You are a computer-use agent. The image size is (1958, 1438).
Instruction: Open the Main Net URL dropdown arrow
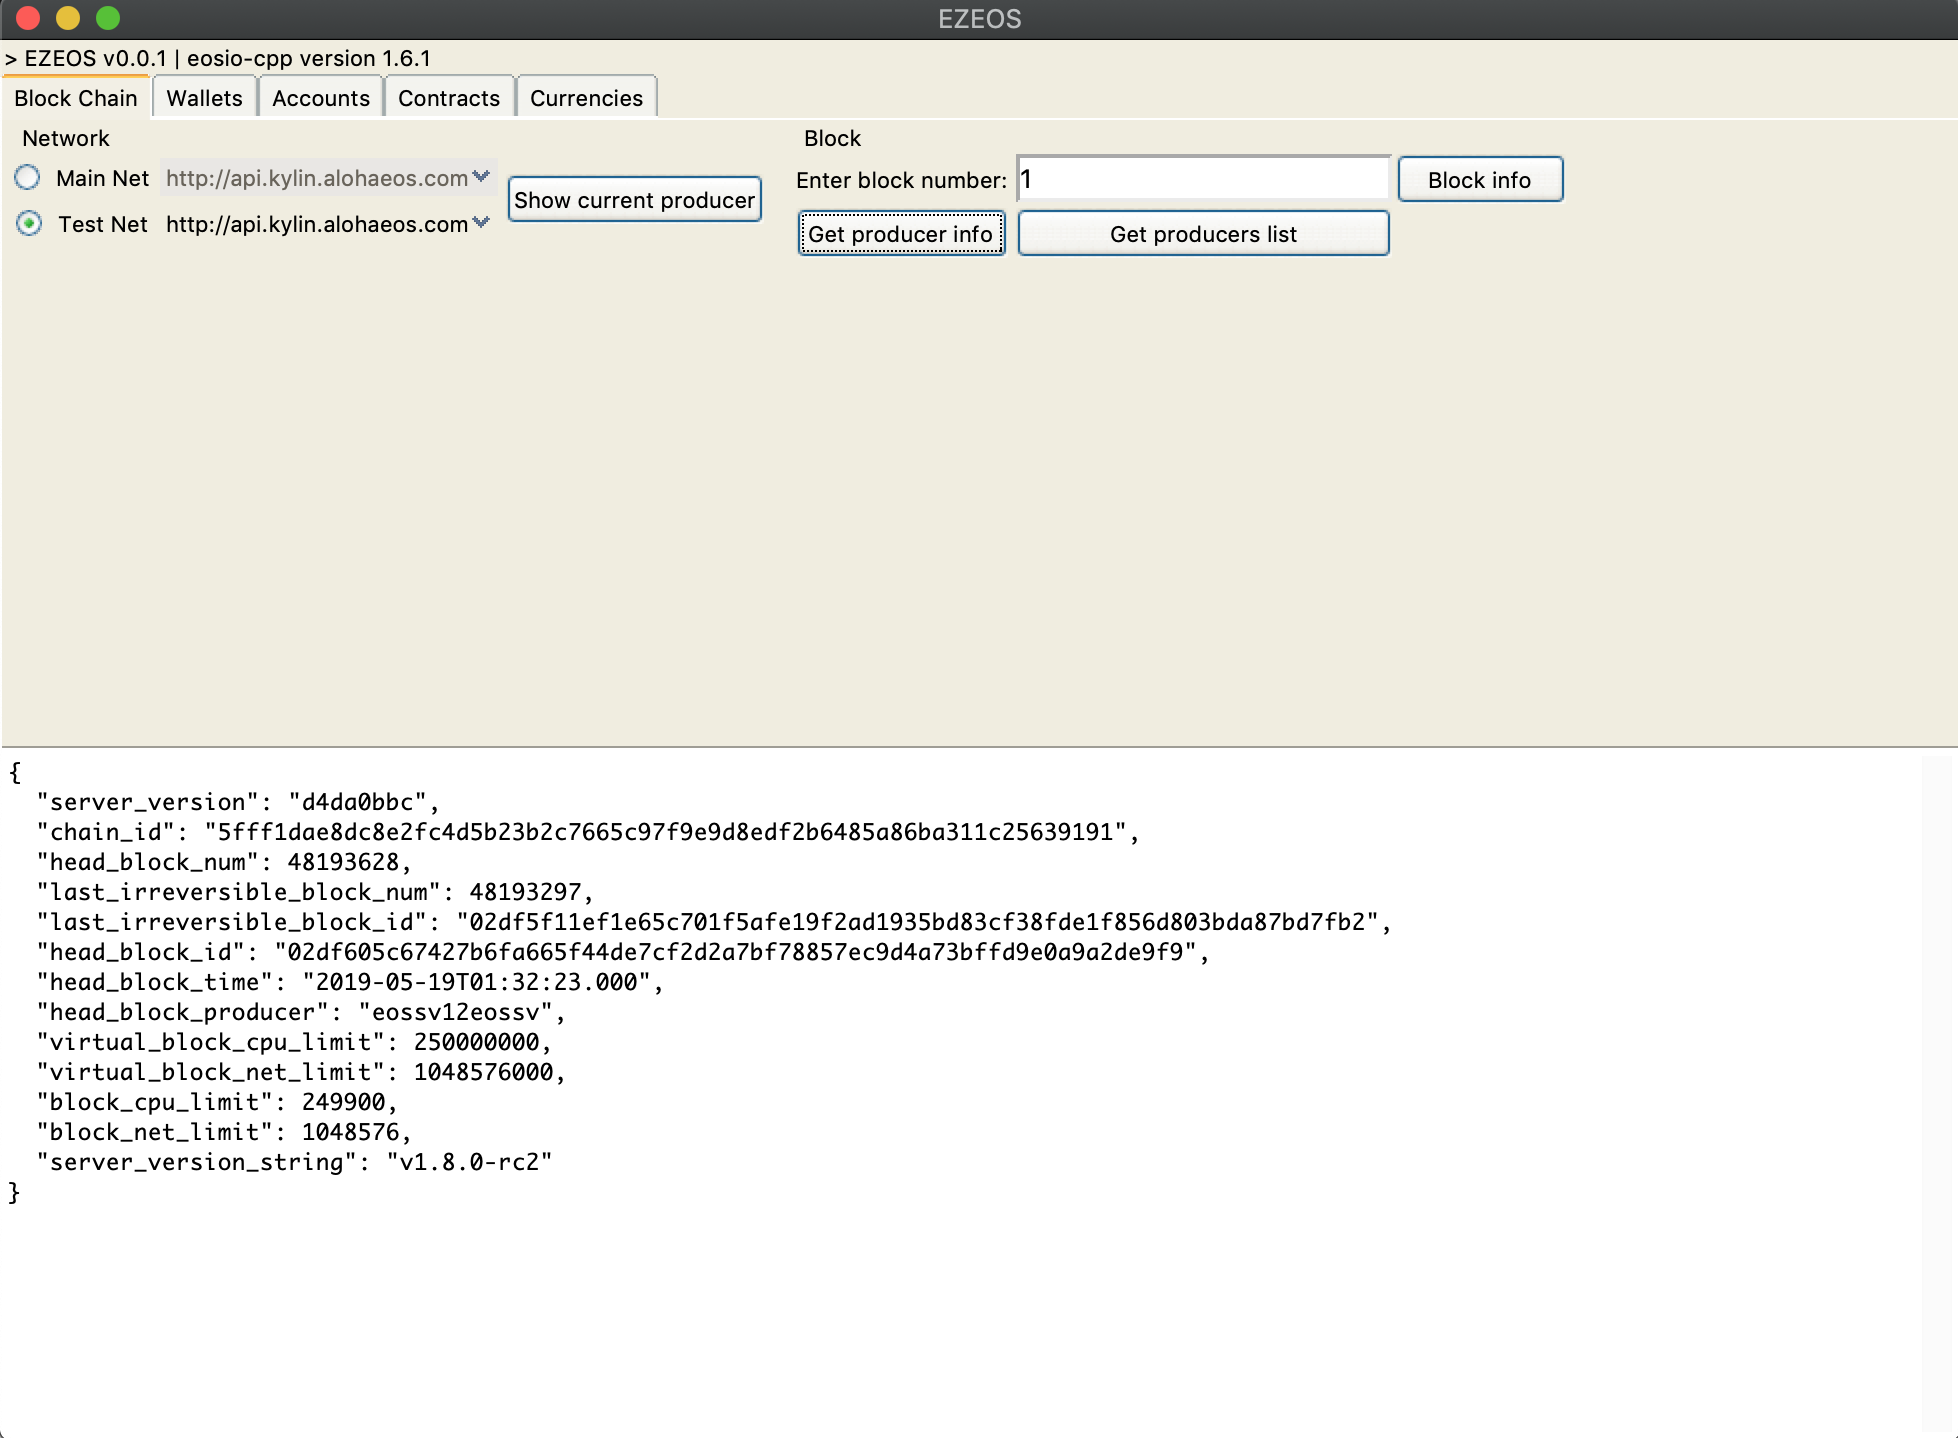click(x=481, y=177)
